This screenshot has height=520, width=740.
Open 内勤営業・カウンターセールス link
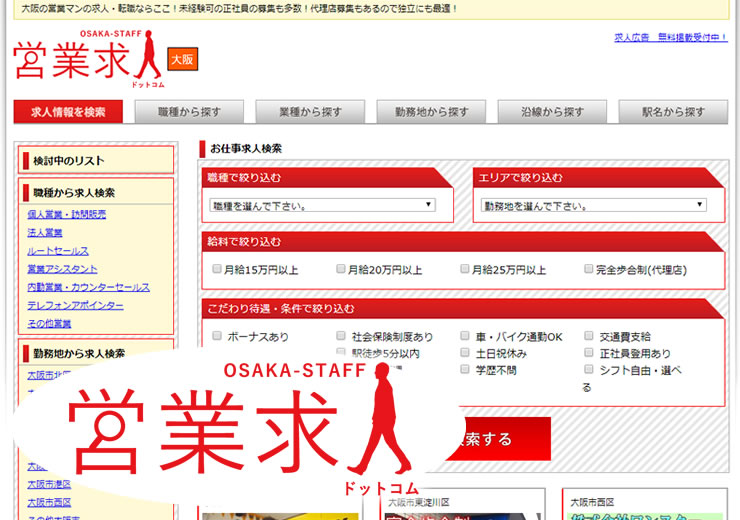point(88,287)
